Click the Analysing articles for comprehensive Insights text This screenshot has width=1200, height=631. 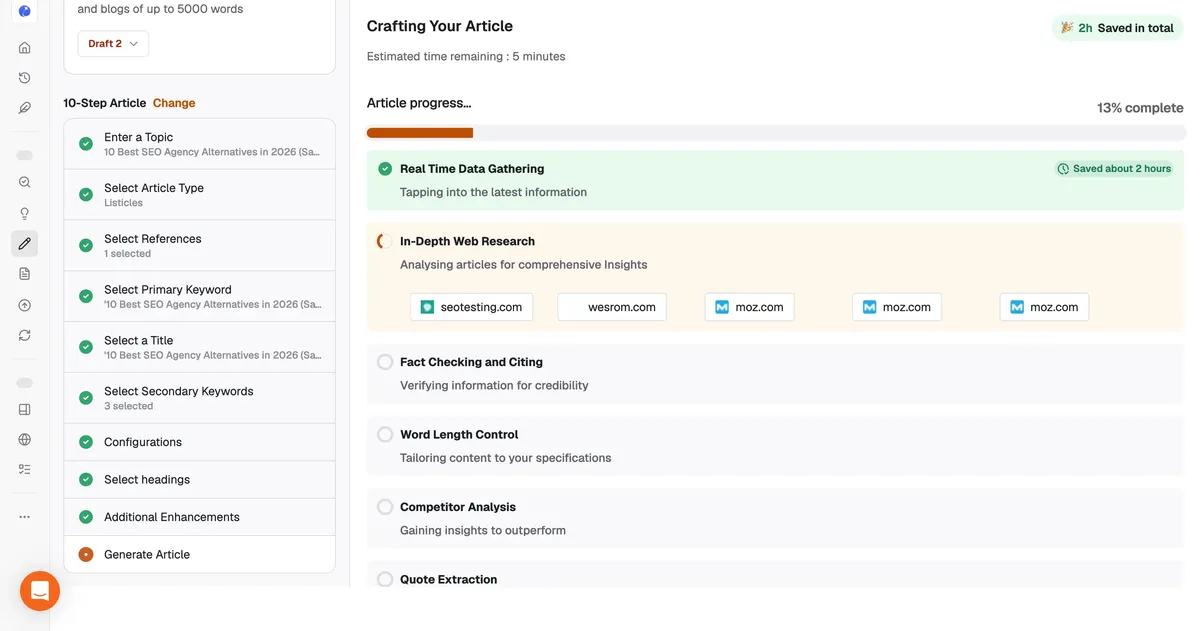coord(523,265)
